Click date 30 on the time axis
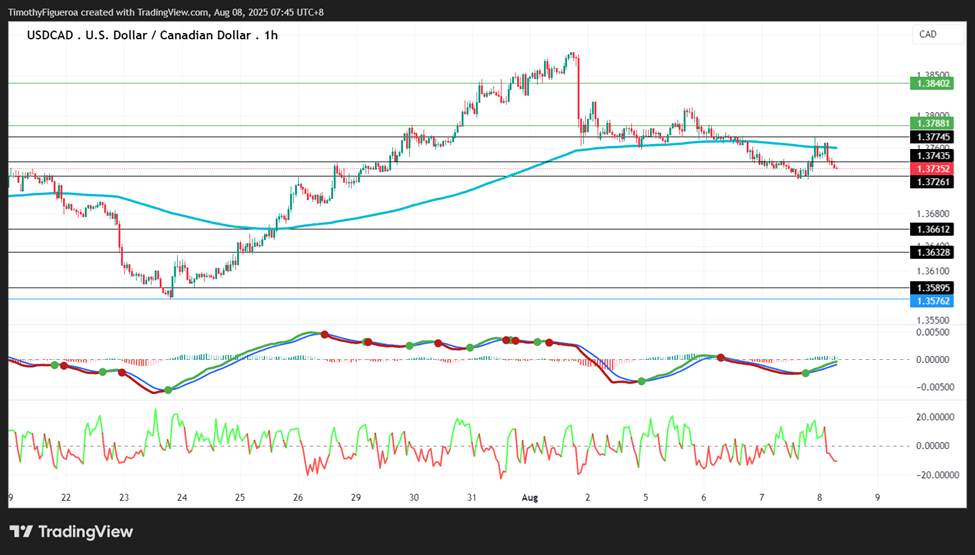The width and height of the screenshot is (975, 555). (x=414, y=498)
